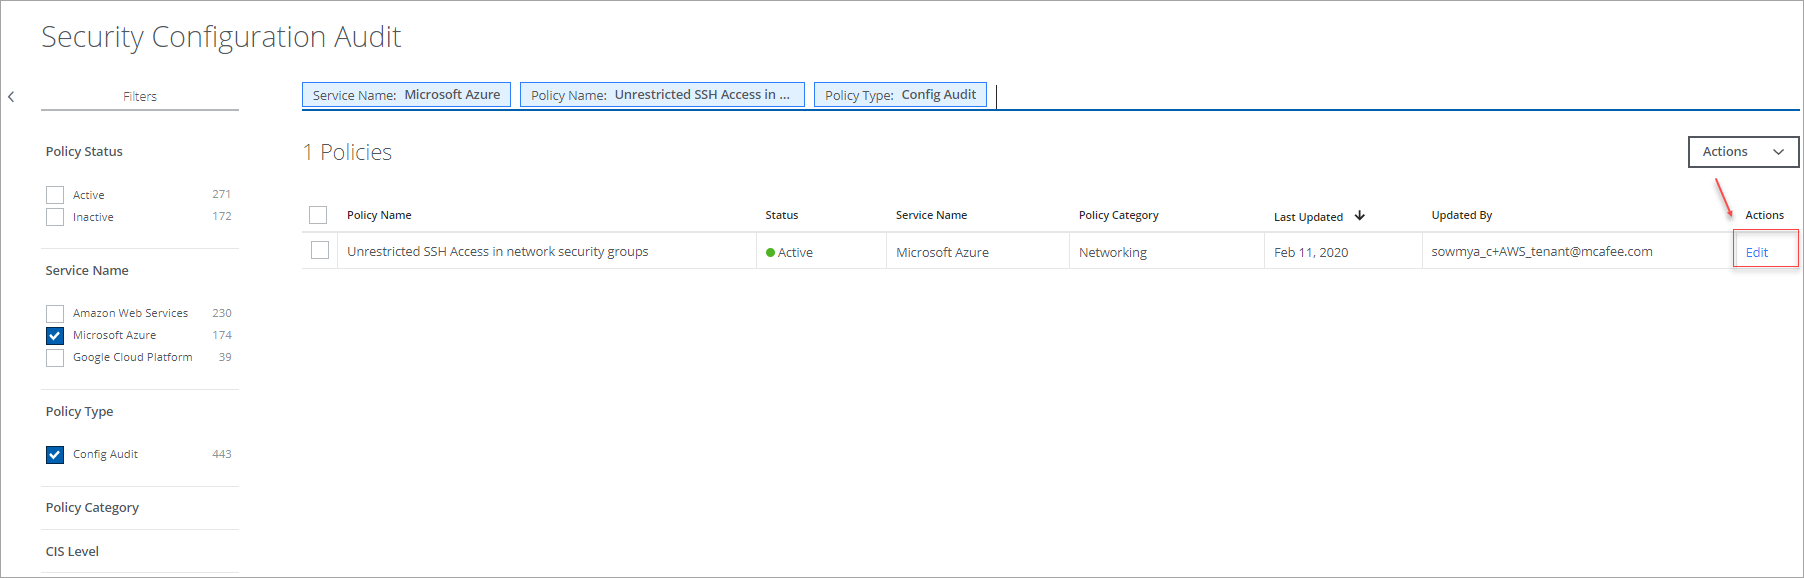
Task: Collapse the Filters panel with left chevron
Action: click(11, 97)
